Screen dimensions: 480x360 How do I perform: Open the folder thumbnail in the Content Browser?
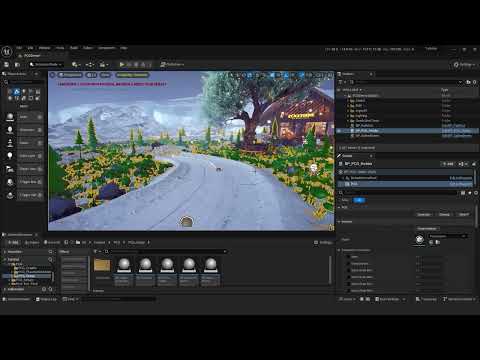[x=102, y=266]
